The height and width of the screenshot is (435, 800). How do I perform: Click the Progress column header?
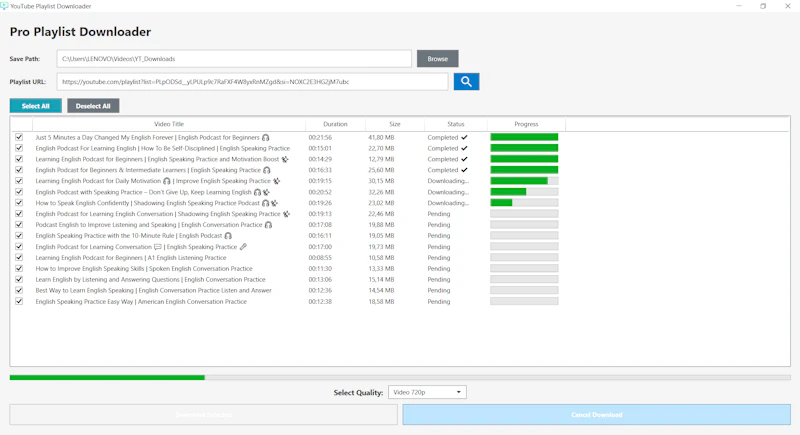[526, 124]
